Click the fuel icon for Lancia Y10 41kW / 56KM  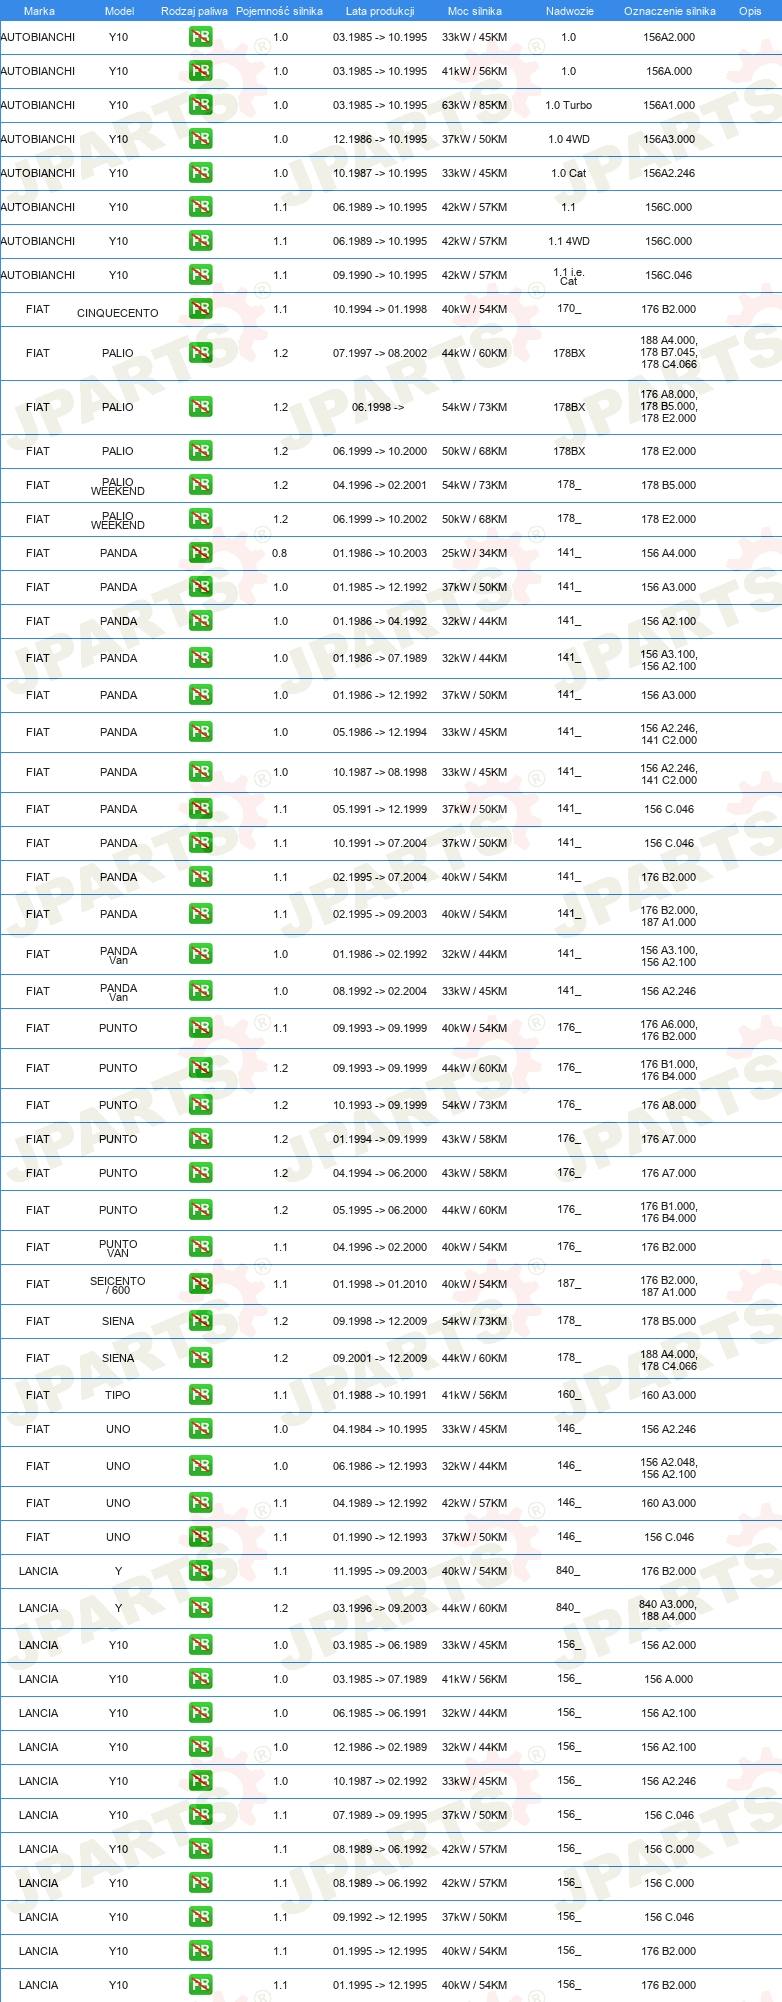click(200, 1679)
